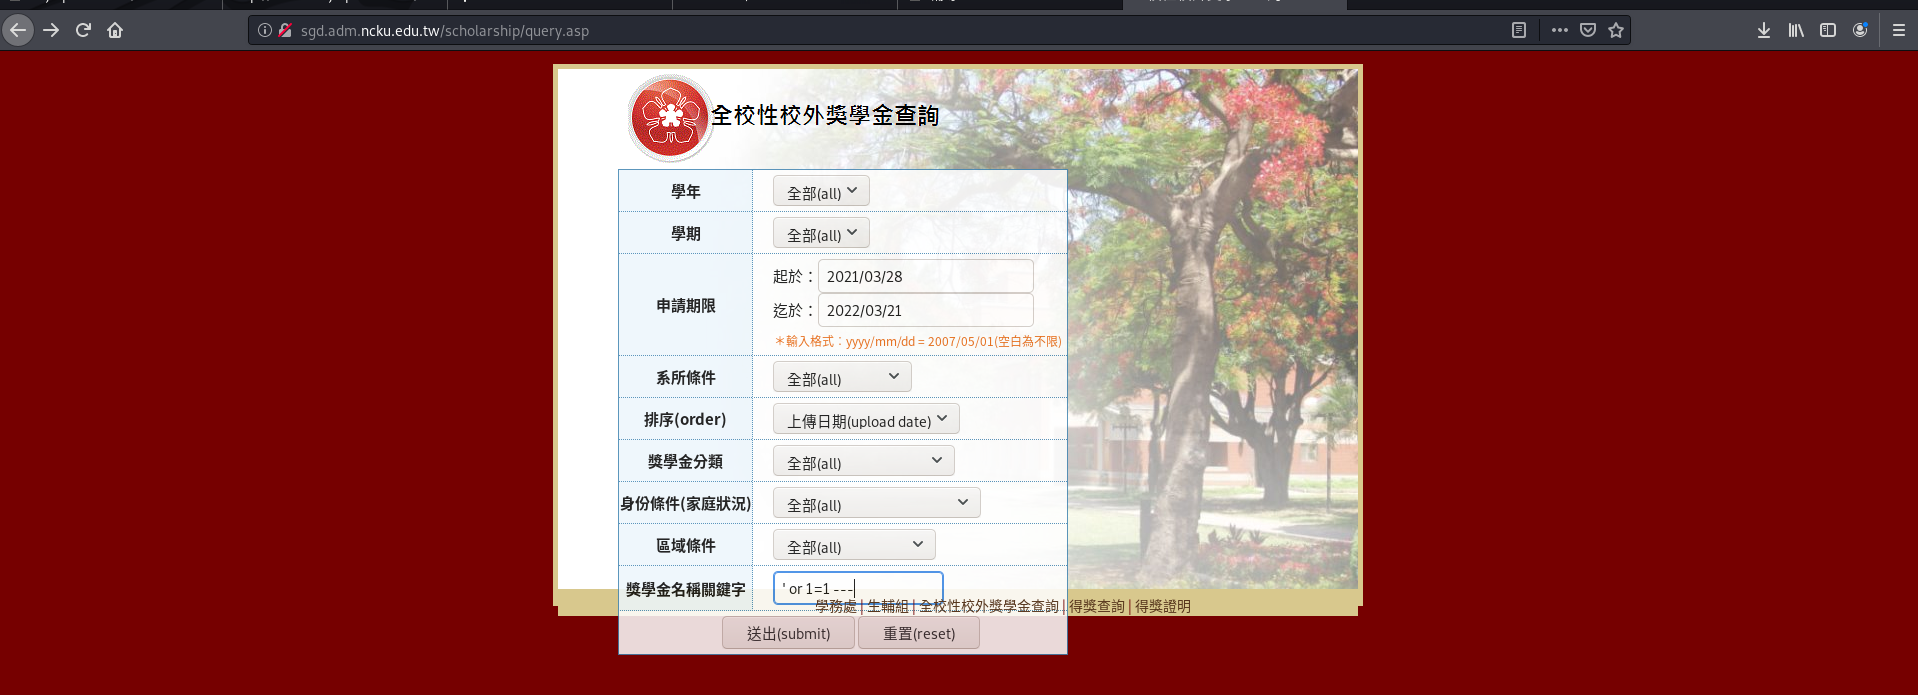Open the 得獎證明 footer link
The height and width of the screenshot is (695, 1918).
(1163, 606)
